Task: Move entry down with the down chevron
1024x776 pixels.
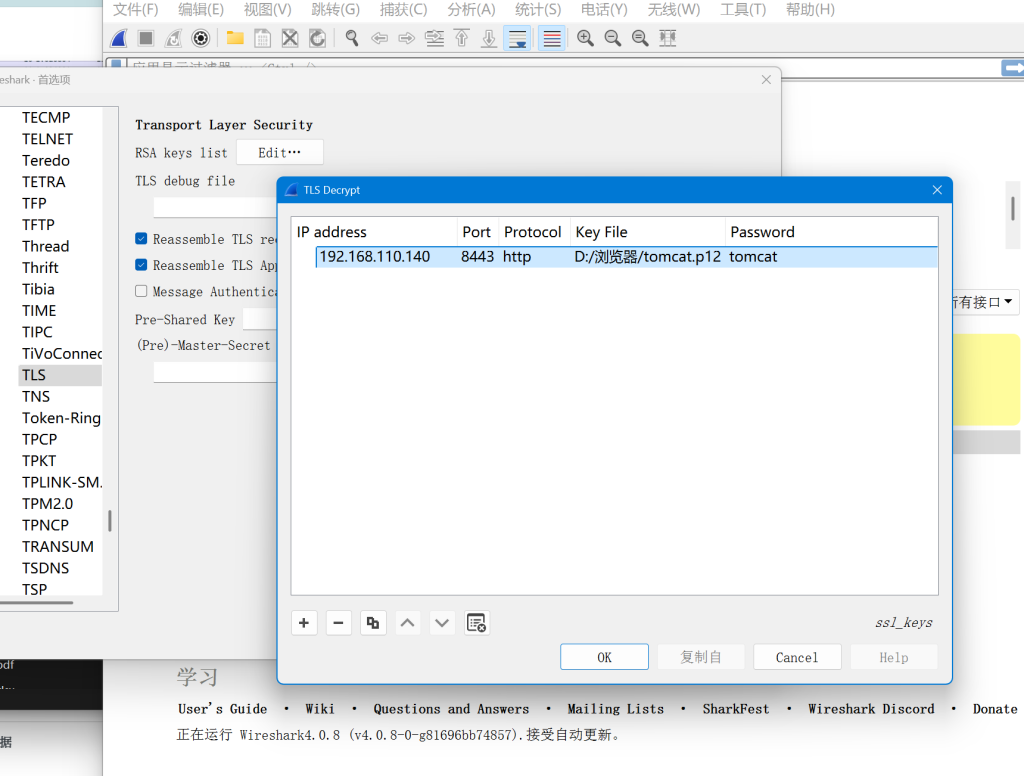Action: [442, 623]
